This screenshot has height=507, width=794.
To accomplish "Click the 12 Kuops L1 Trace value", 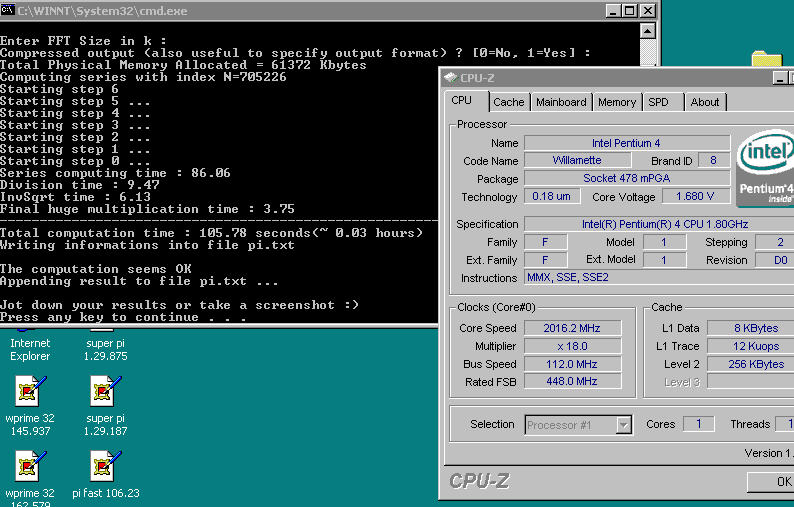I will pos(751,346).
